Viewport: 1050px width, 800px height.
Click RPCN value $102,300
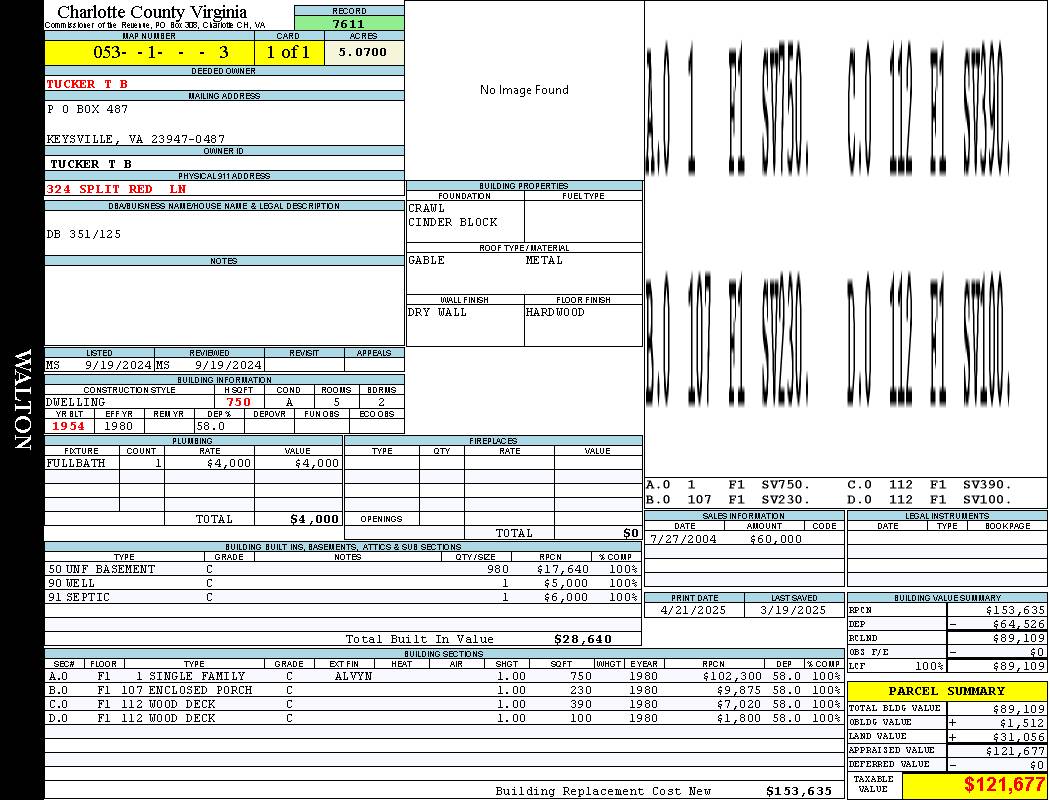[x=733, y=677]
